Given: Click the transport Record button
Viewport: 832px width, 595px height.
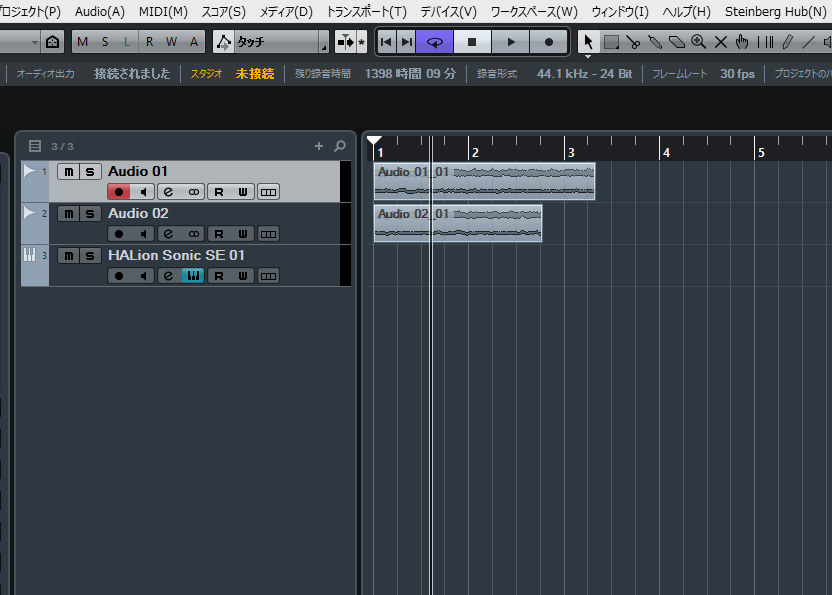Looking at the screenshot, I should 549,42.
